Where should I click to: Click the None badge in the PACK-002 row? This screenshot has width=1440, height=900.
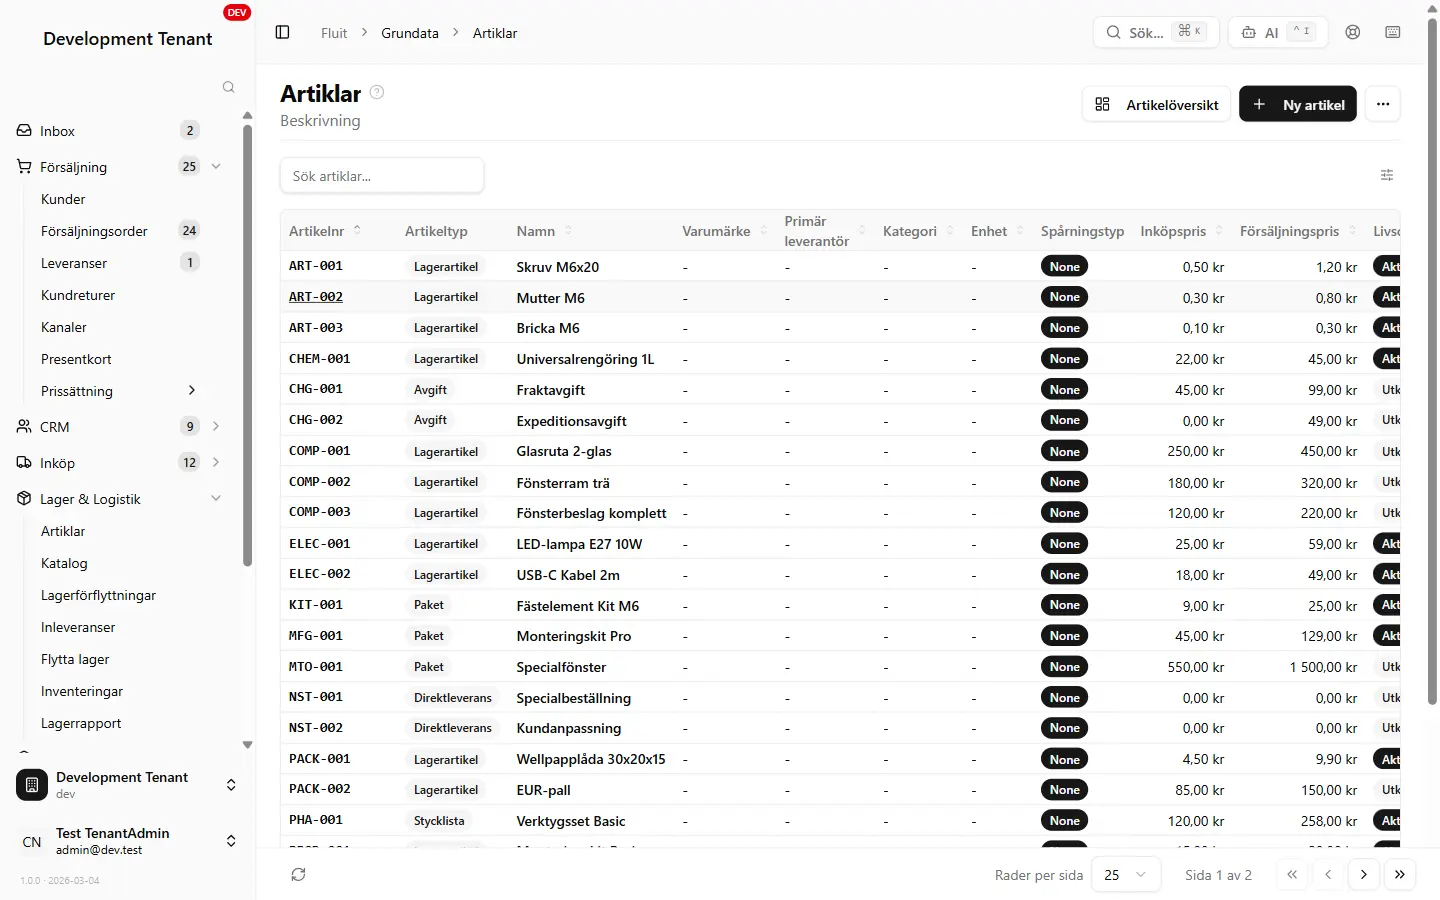(x=1064, y=790)
